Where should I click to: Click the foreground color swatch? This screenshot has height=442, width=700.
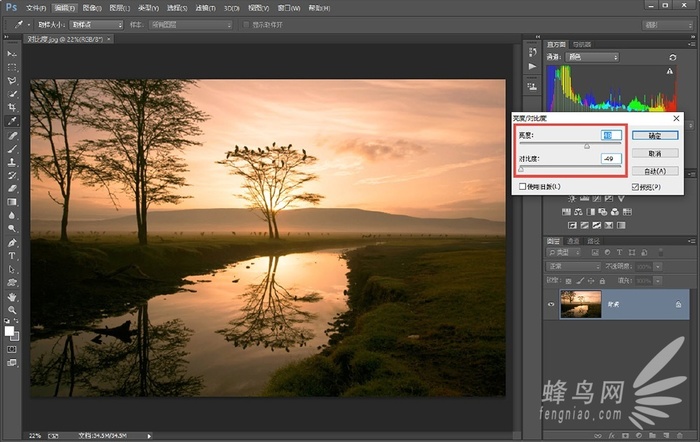click(9, 331)
